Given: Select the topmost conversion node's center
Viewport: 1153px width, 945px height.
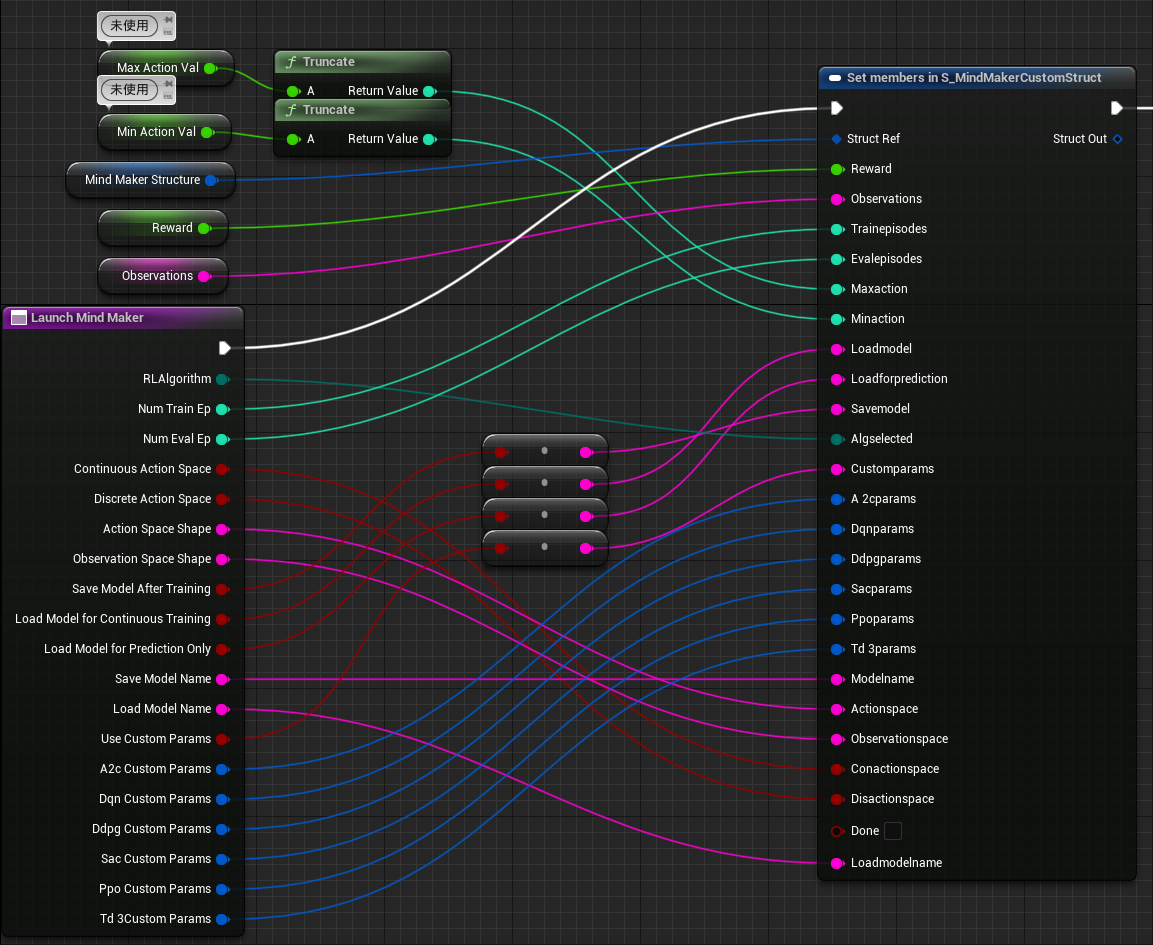Looking at the screenshot, I should coord(544,451).
